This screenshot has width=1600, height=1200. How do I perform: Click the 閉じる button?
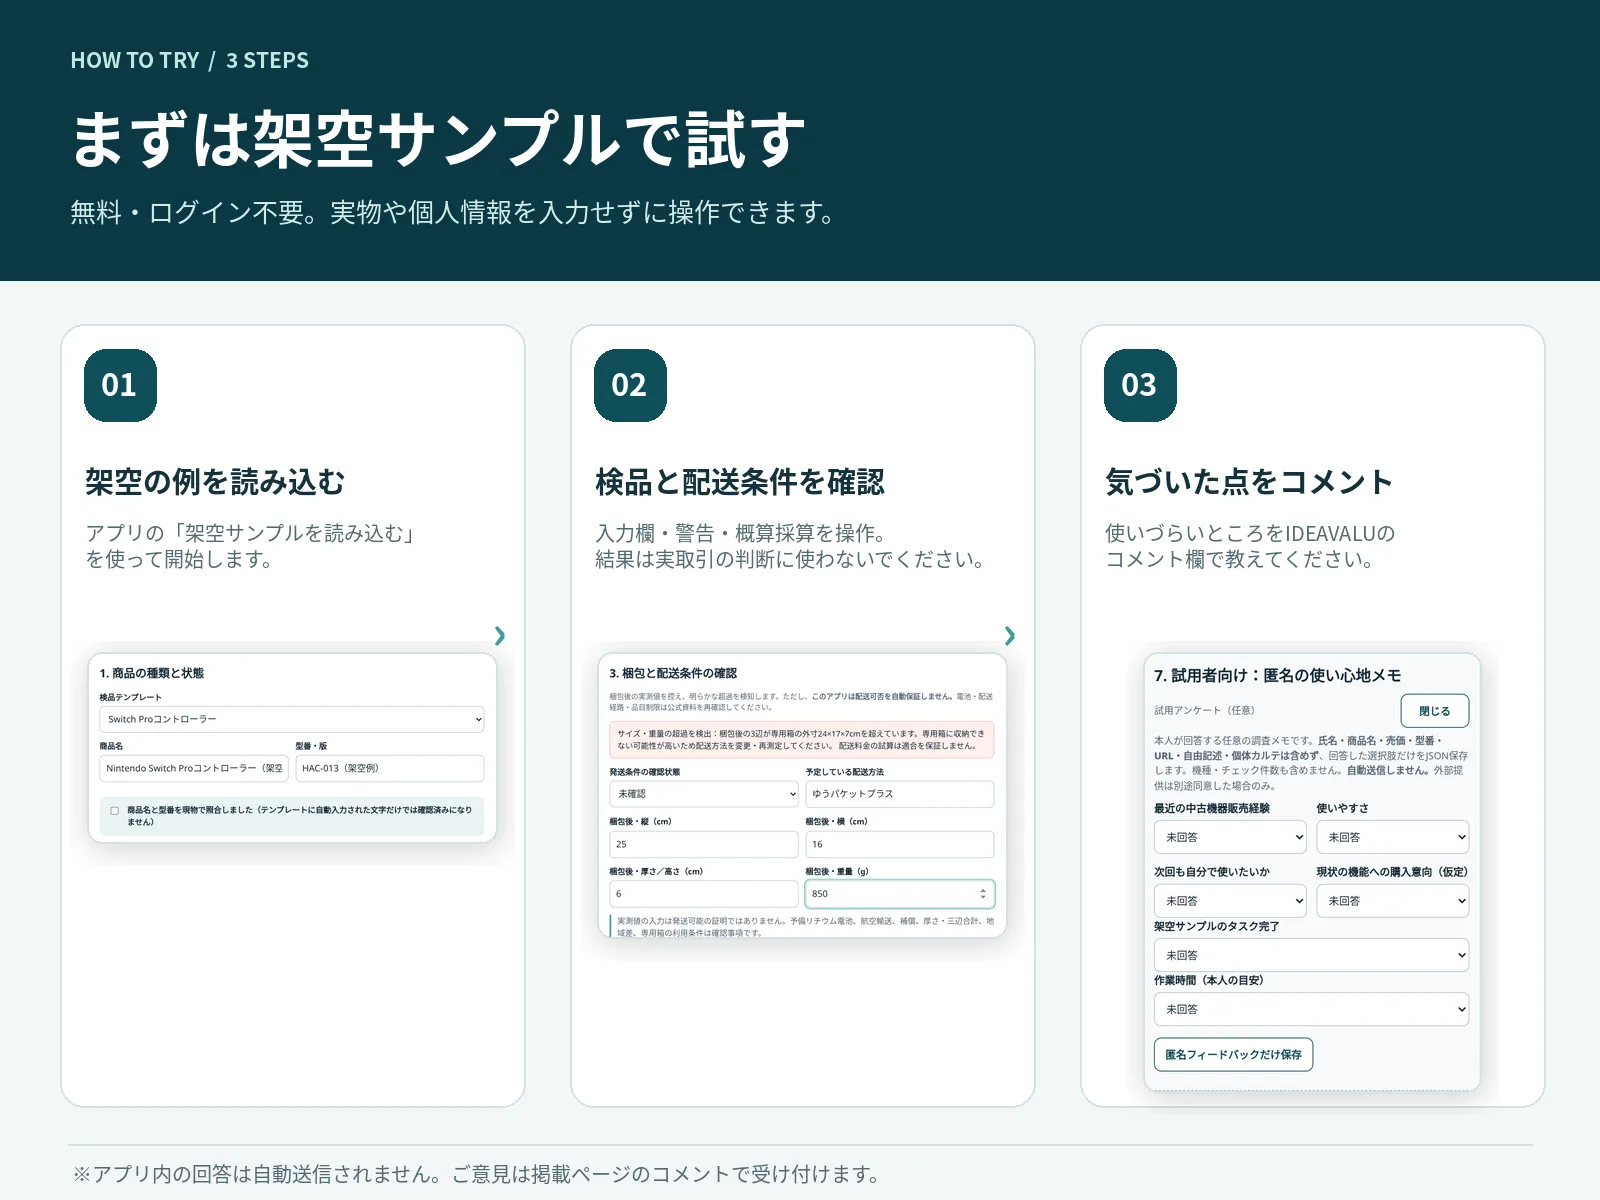click(1435, 711)
